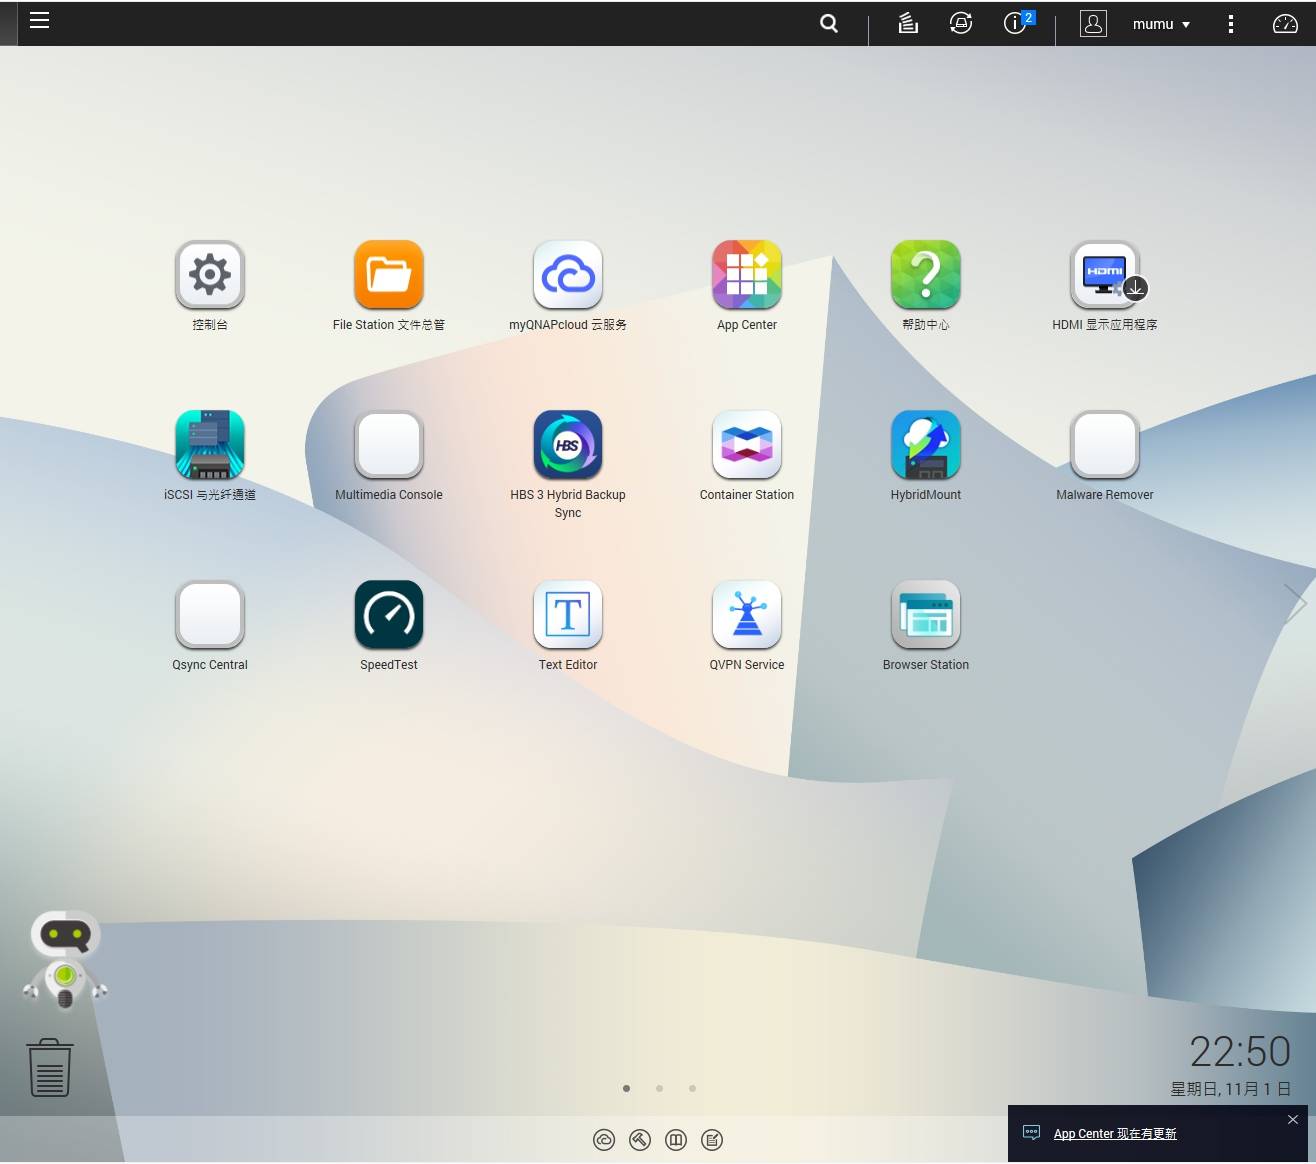
Task: Open the HBS 3 Hybrid Backup Sync app
Action: (567, 445)
